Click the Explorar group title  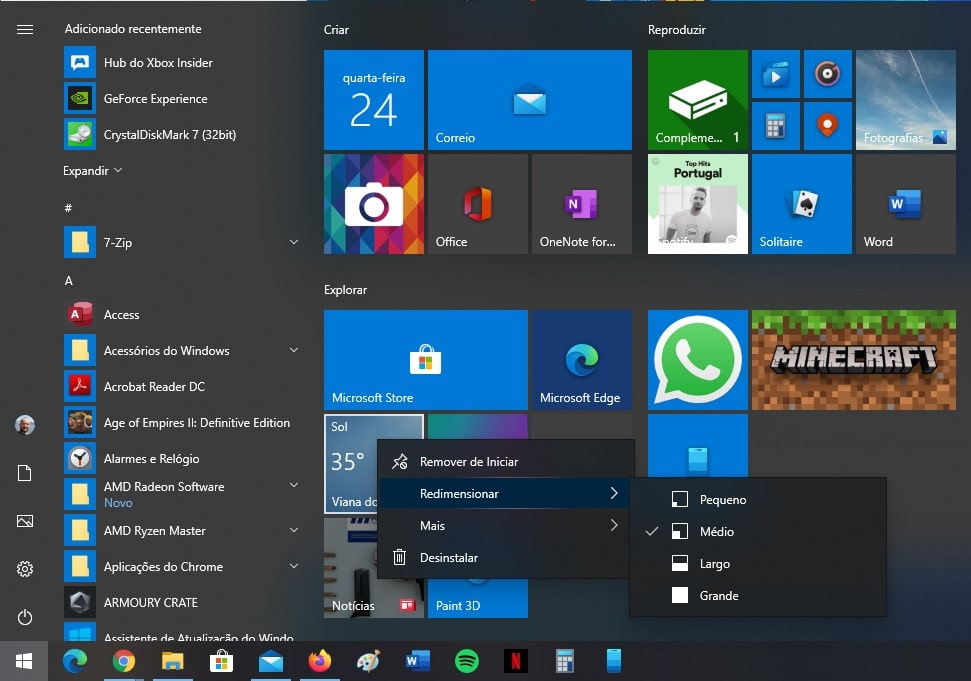[346, 290]
